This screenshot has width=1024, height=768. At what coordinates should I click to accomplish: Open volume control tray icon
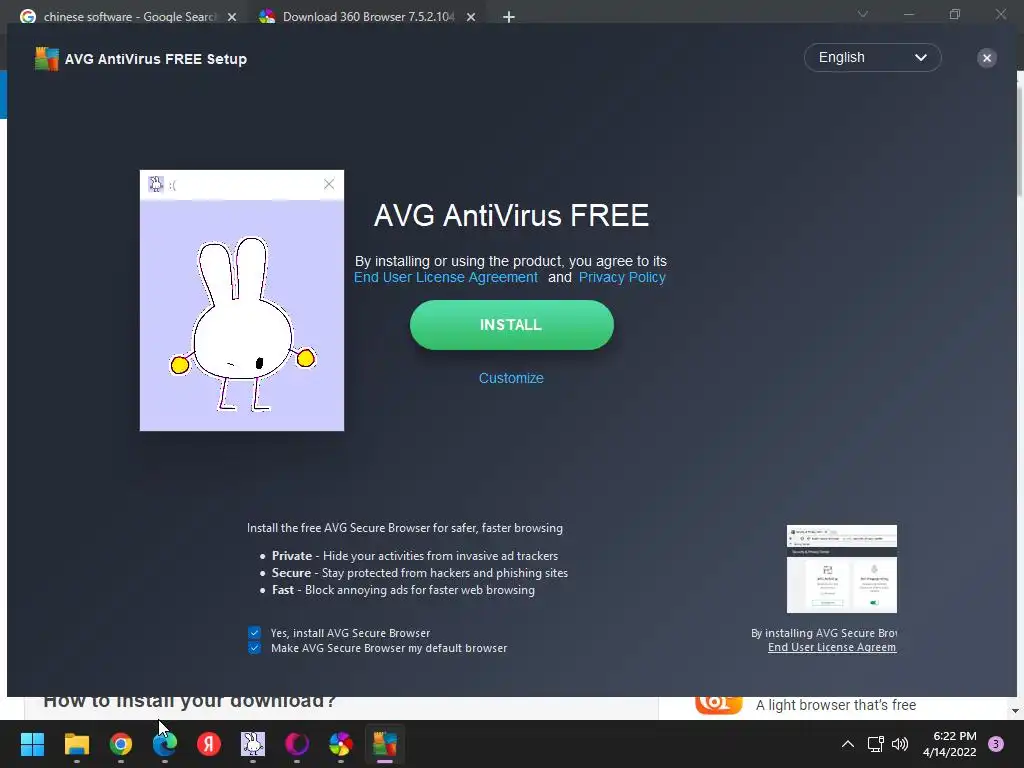(900, 744)
